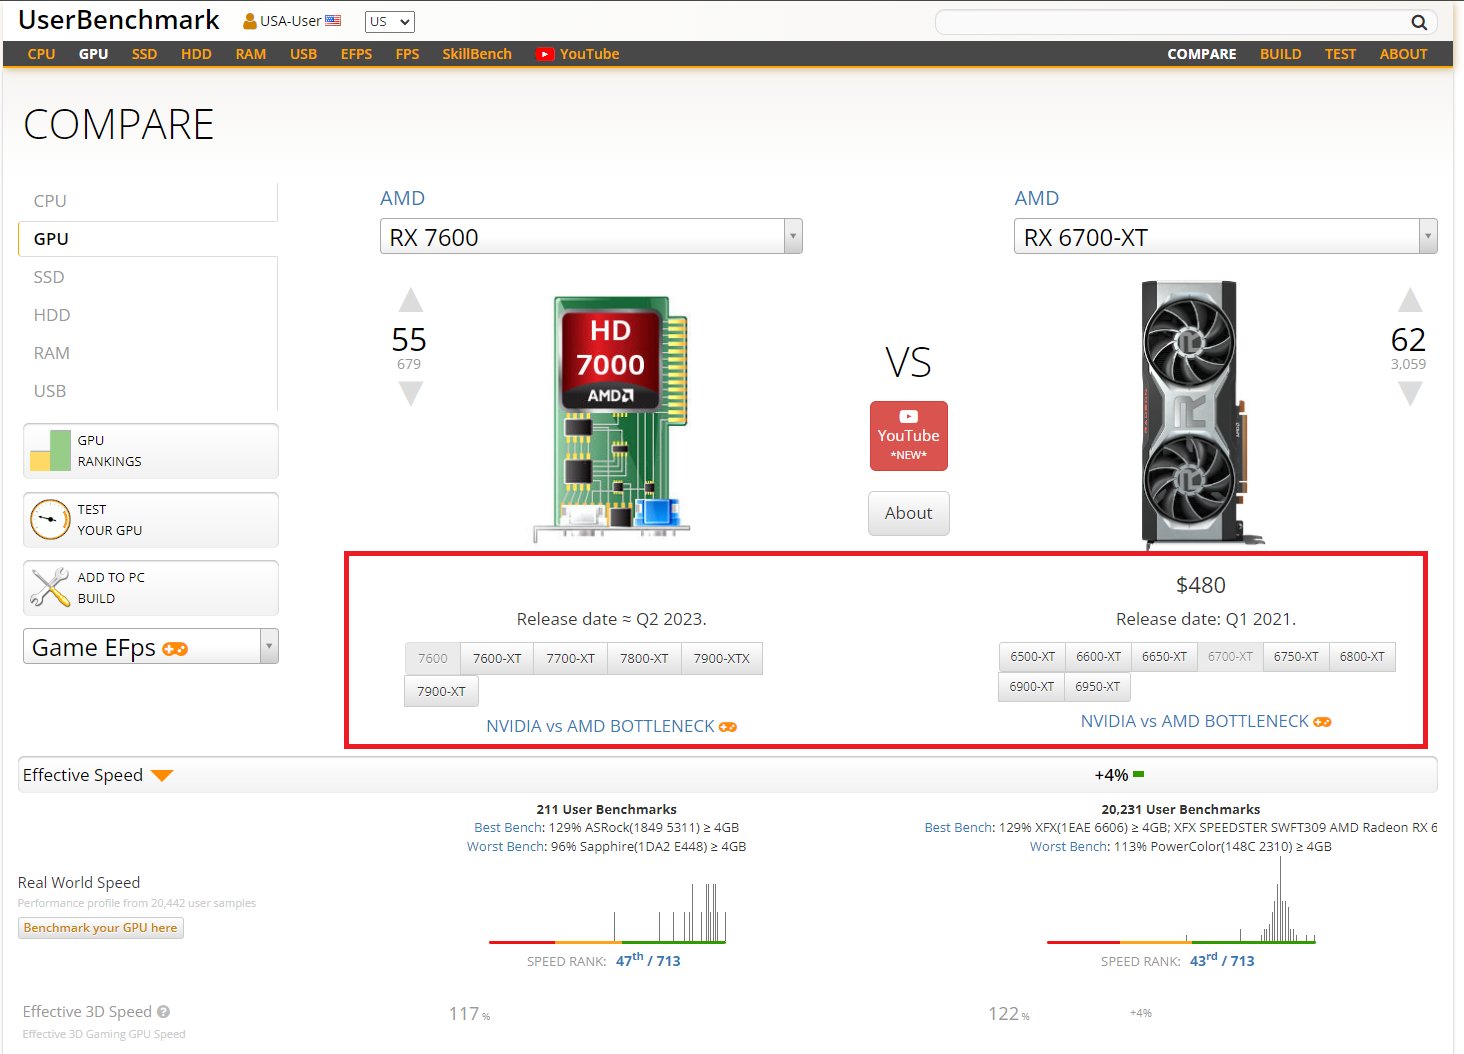Open the FPS nav menu item

[407, 54]
